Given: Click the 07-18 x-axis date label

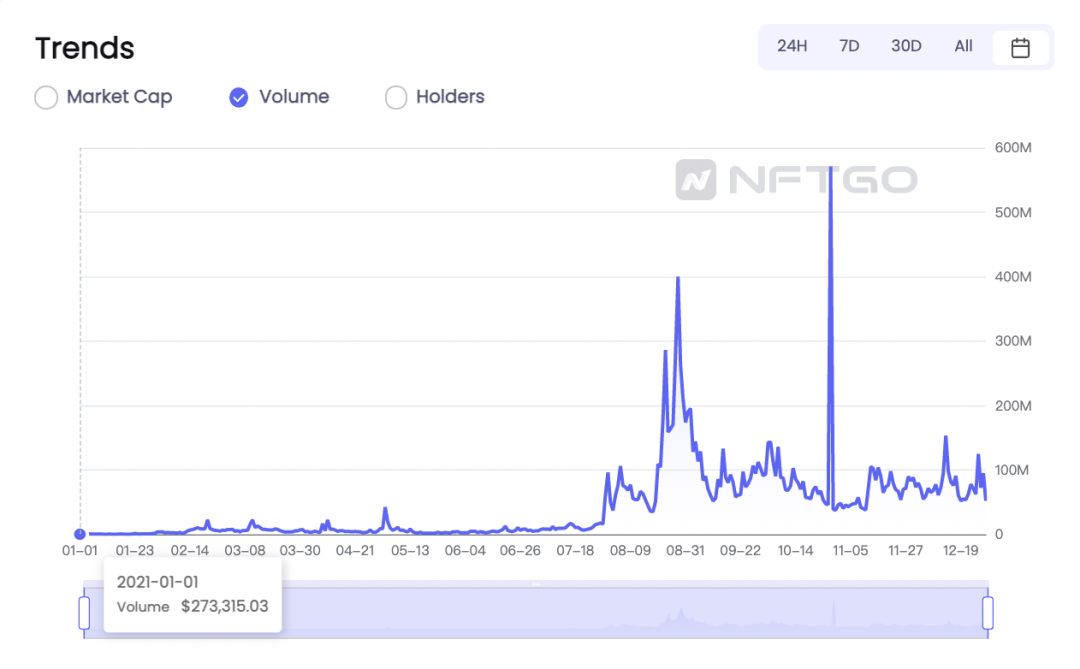Looking at the screenshot, I should click(x=575, y=551).
